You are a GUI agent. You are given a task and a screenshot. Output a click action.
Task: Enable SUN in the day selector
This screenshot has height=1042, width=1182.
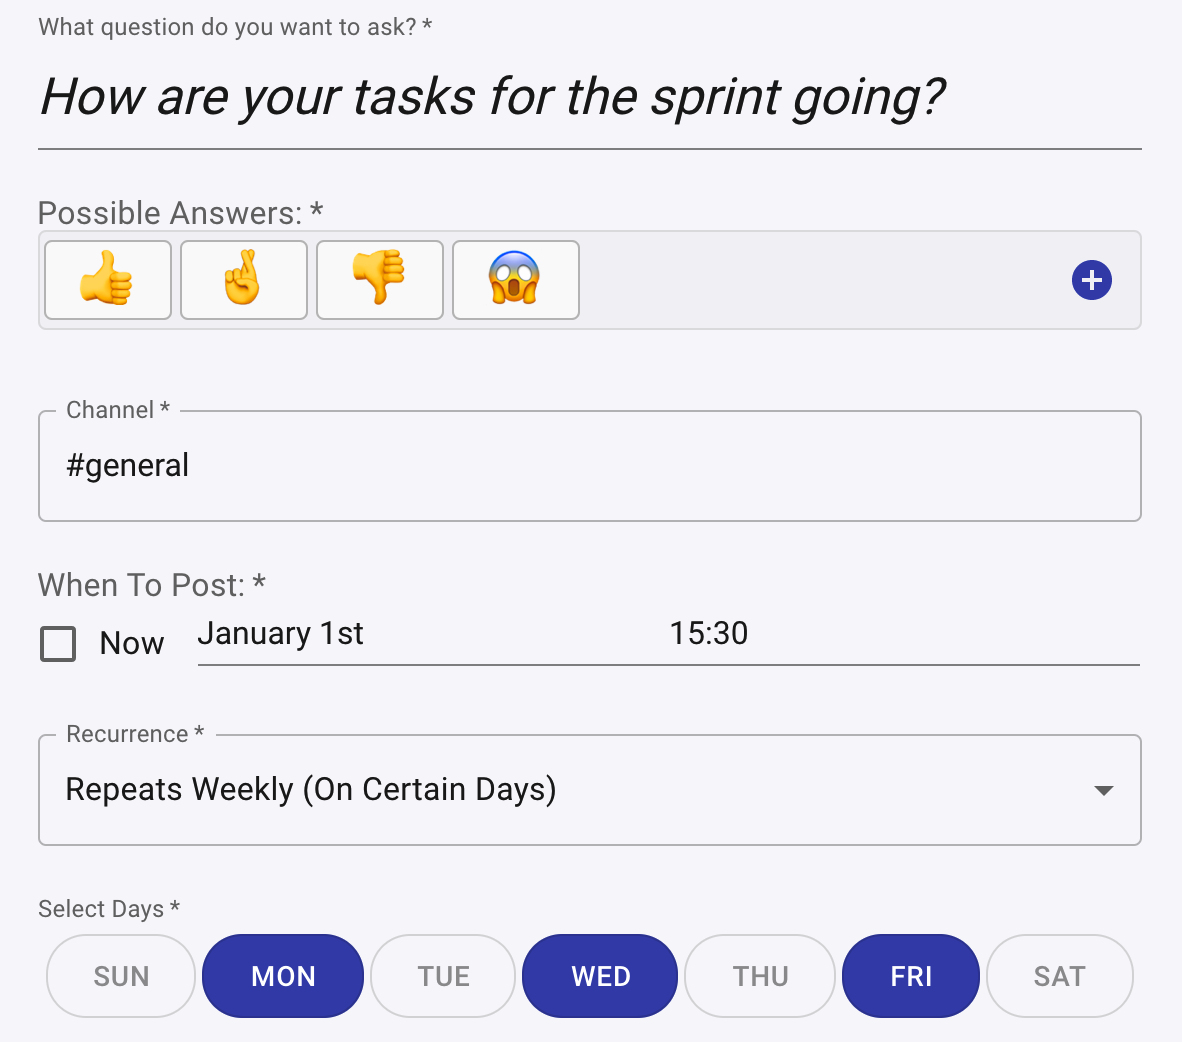tap(121, 976)
